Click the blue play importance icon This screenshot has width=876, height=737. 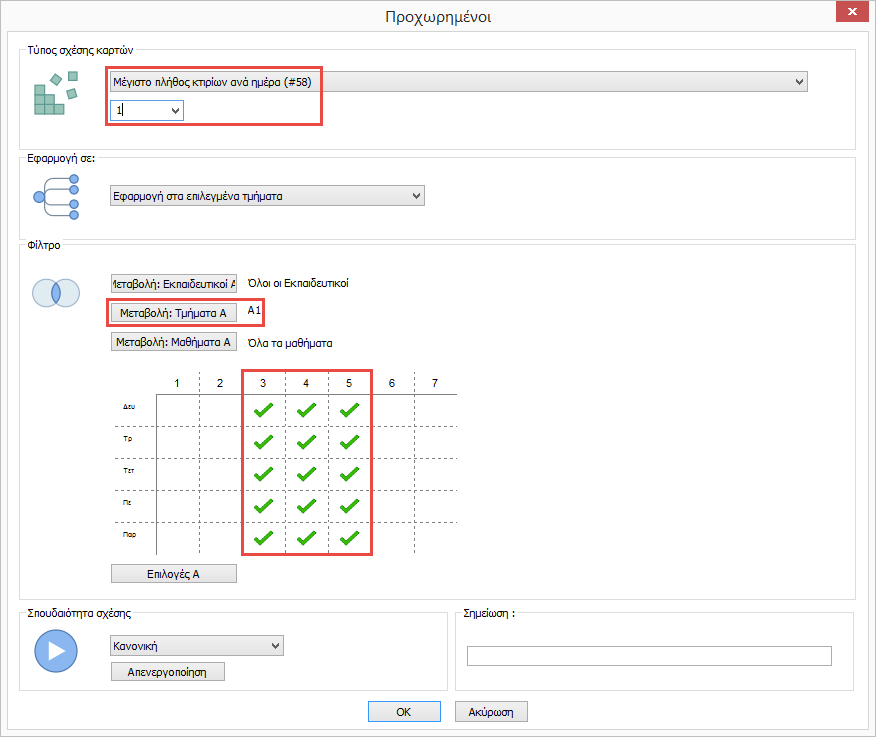[56, 652]
